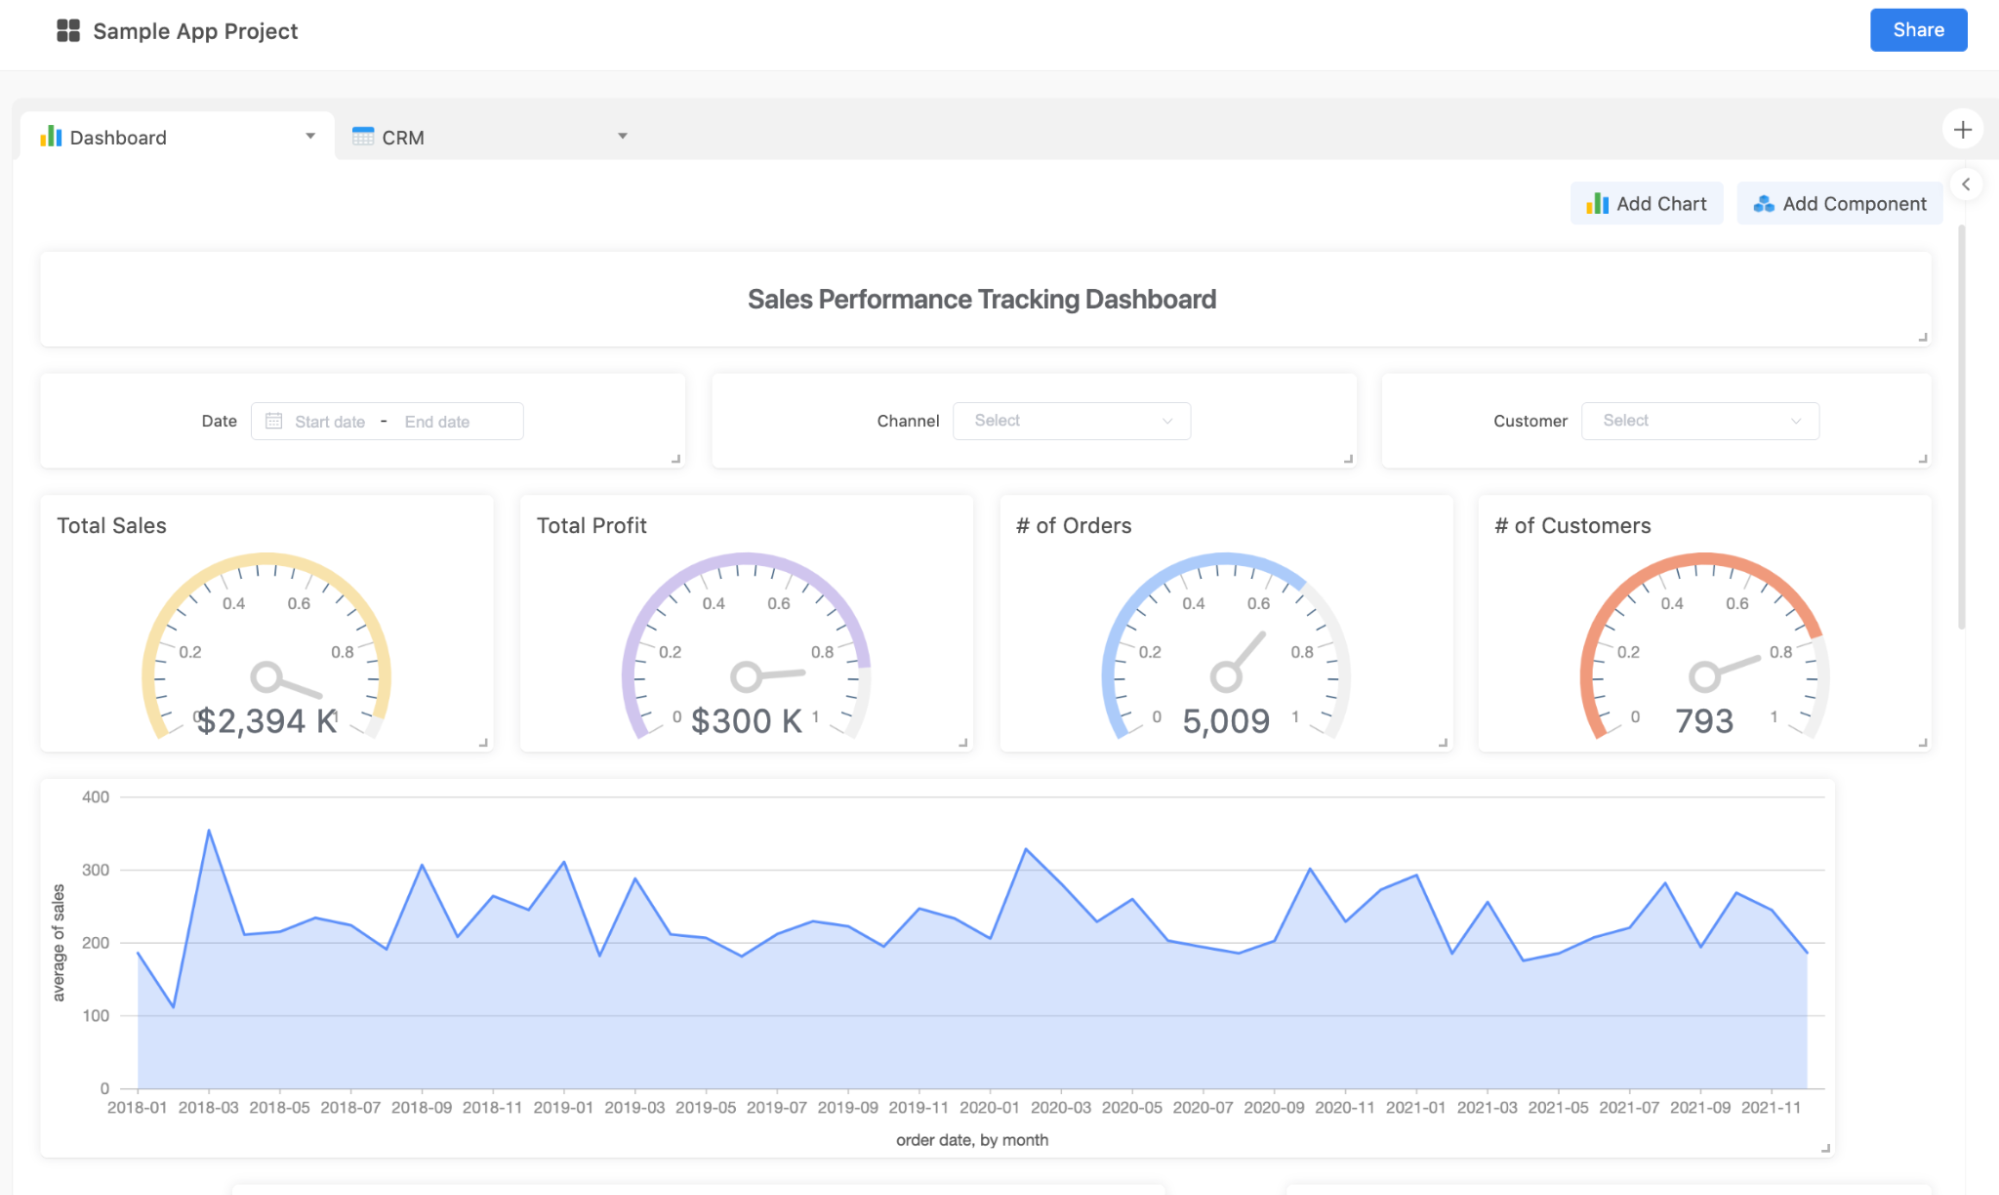This screenshot has height=1195, width=1999.
Task: Click the dashboard title card resize handle
Action: pos(1922,337)
